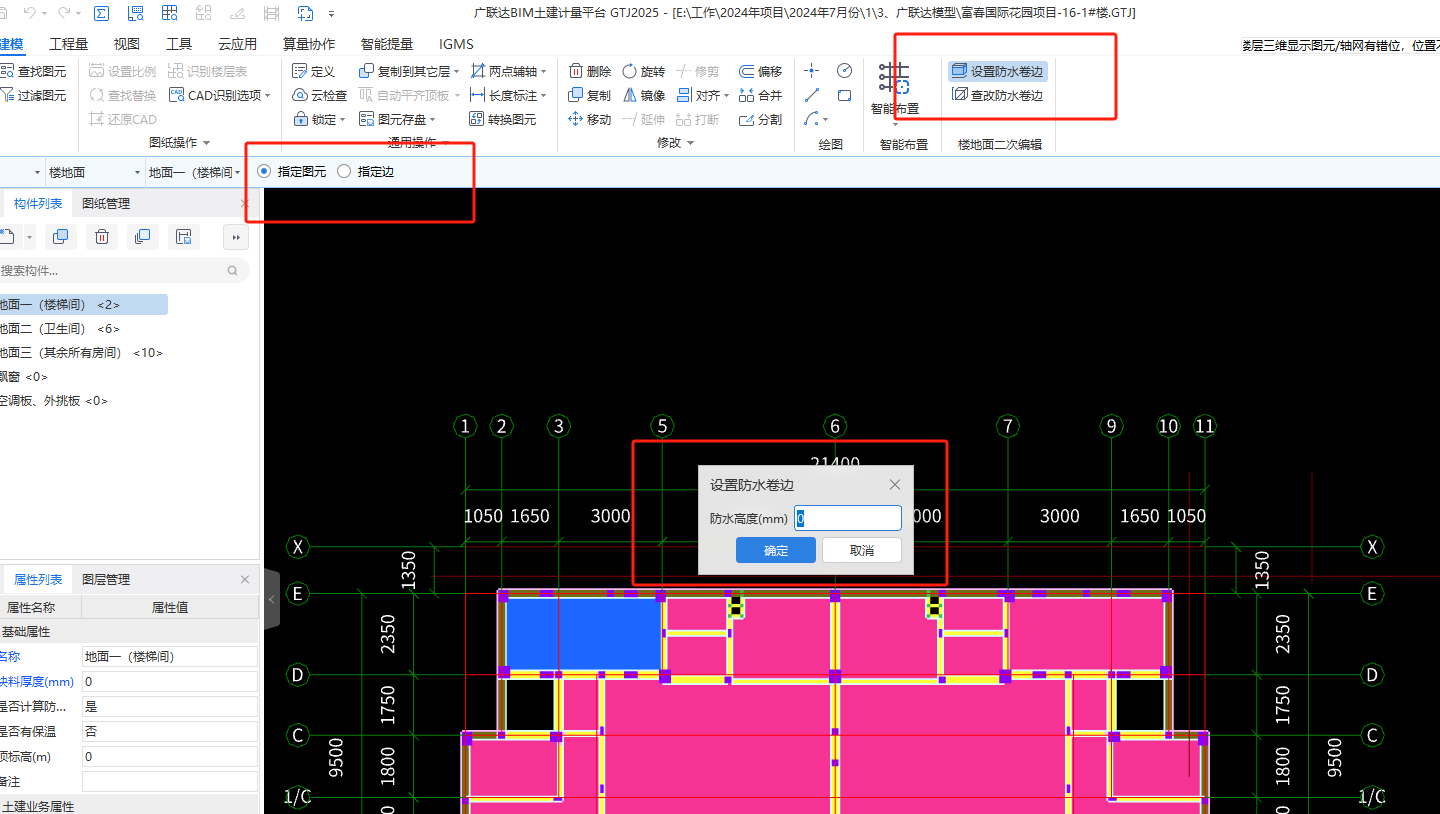Switch to 图纸管理 panel tab
Screen dimensions: 1440x814
pos(106,203)
